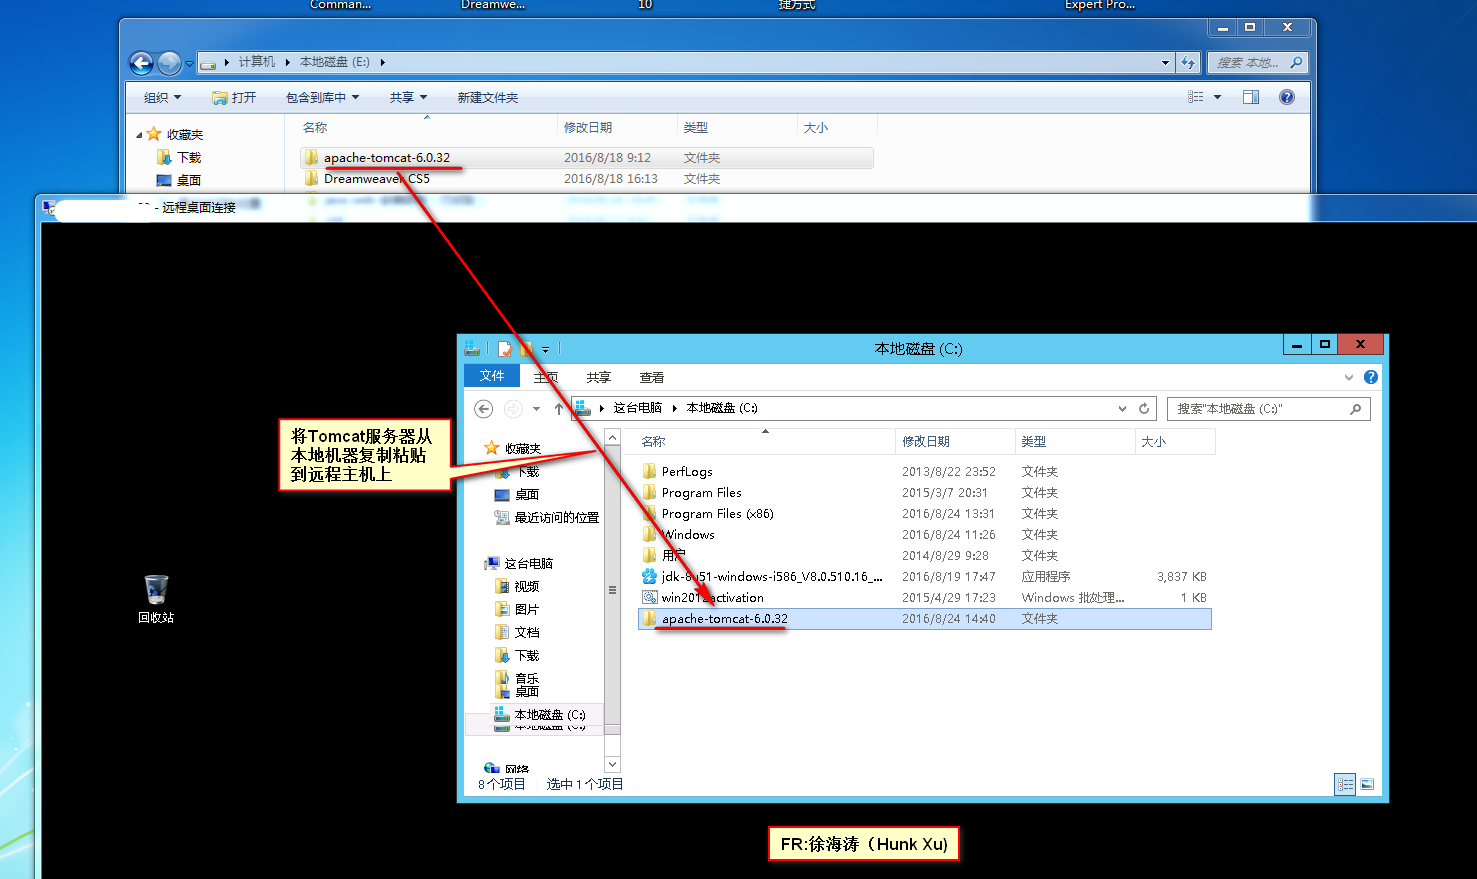This screenshot has width=1477, height=879.
Task: Open C: address bar history dropdown
Action: (1122, 408)
